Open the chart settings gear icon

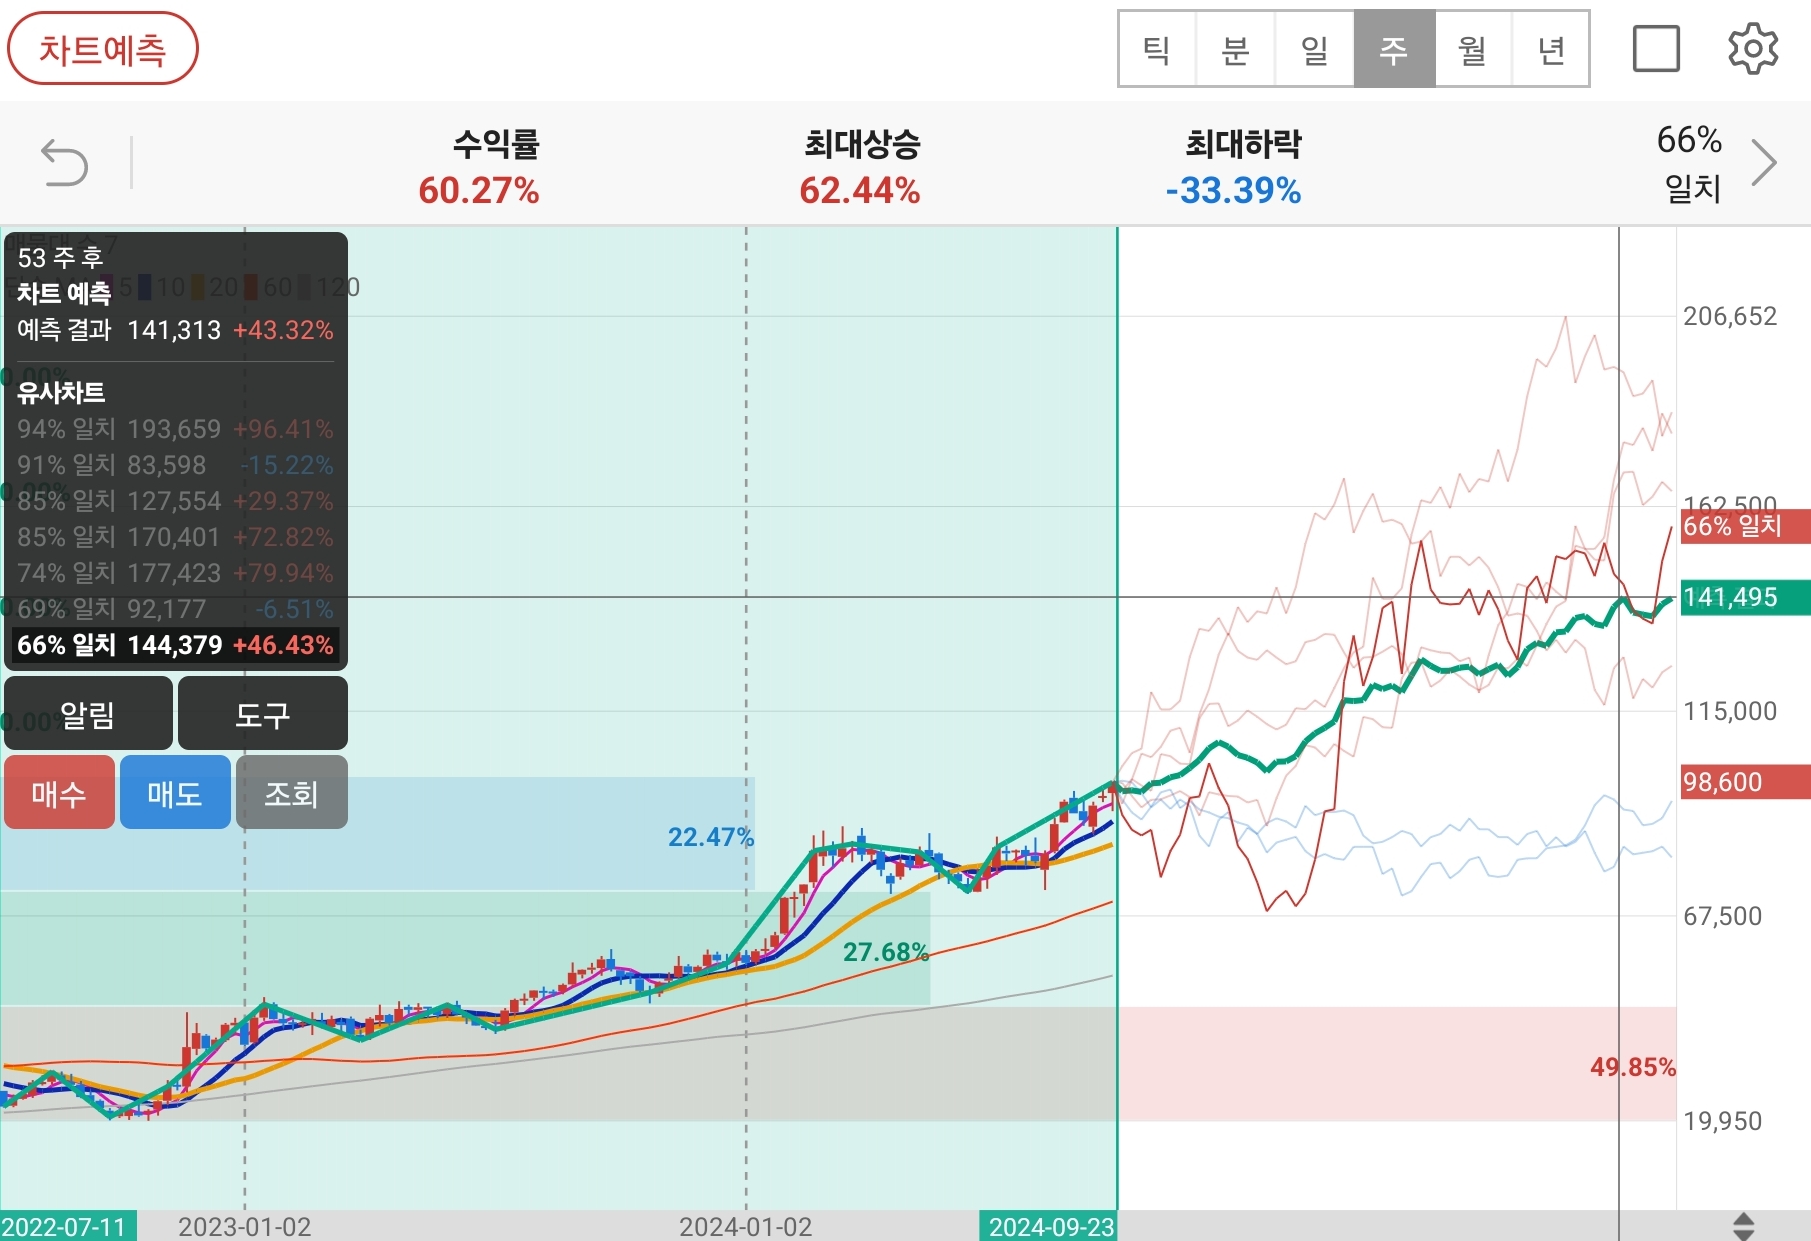pos(1753,49)
